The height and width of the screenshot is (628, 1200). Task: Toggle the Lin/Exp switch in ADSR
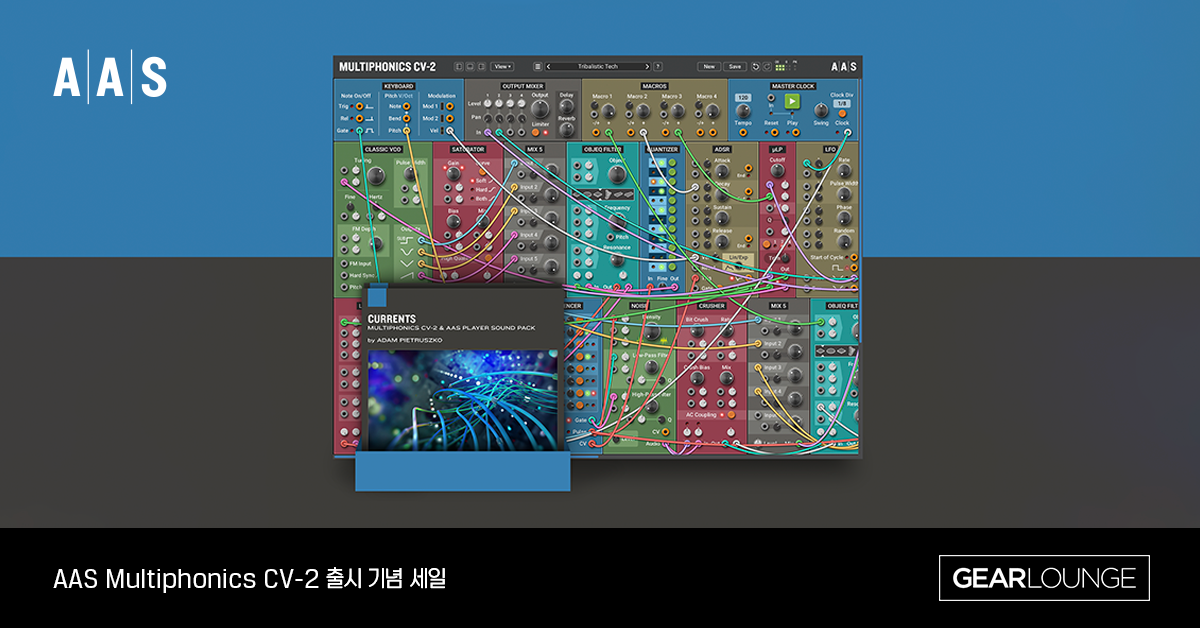pos(739,263)
